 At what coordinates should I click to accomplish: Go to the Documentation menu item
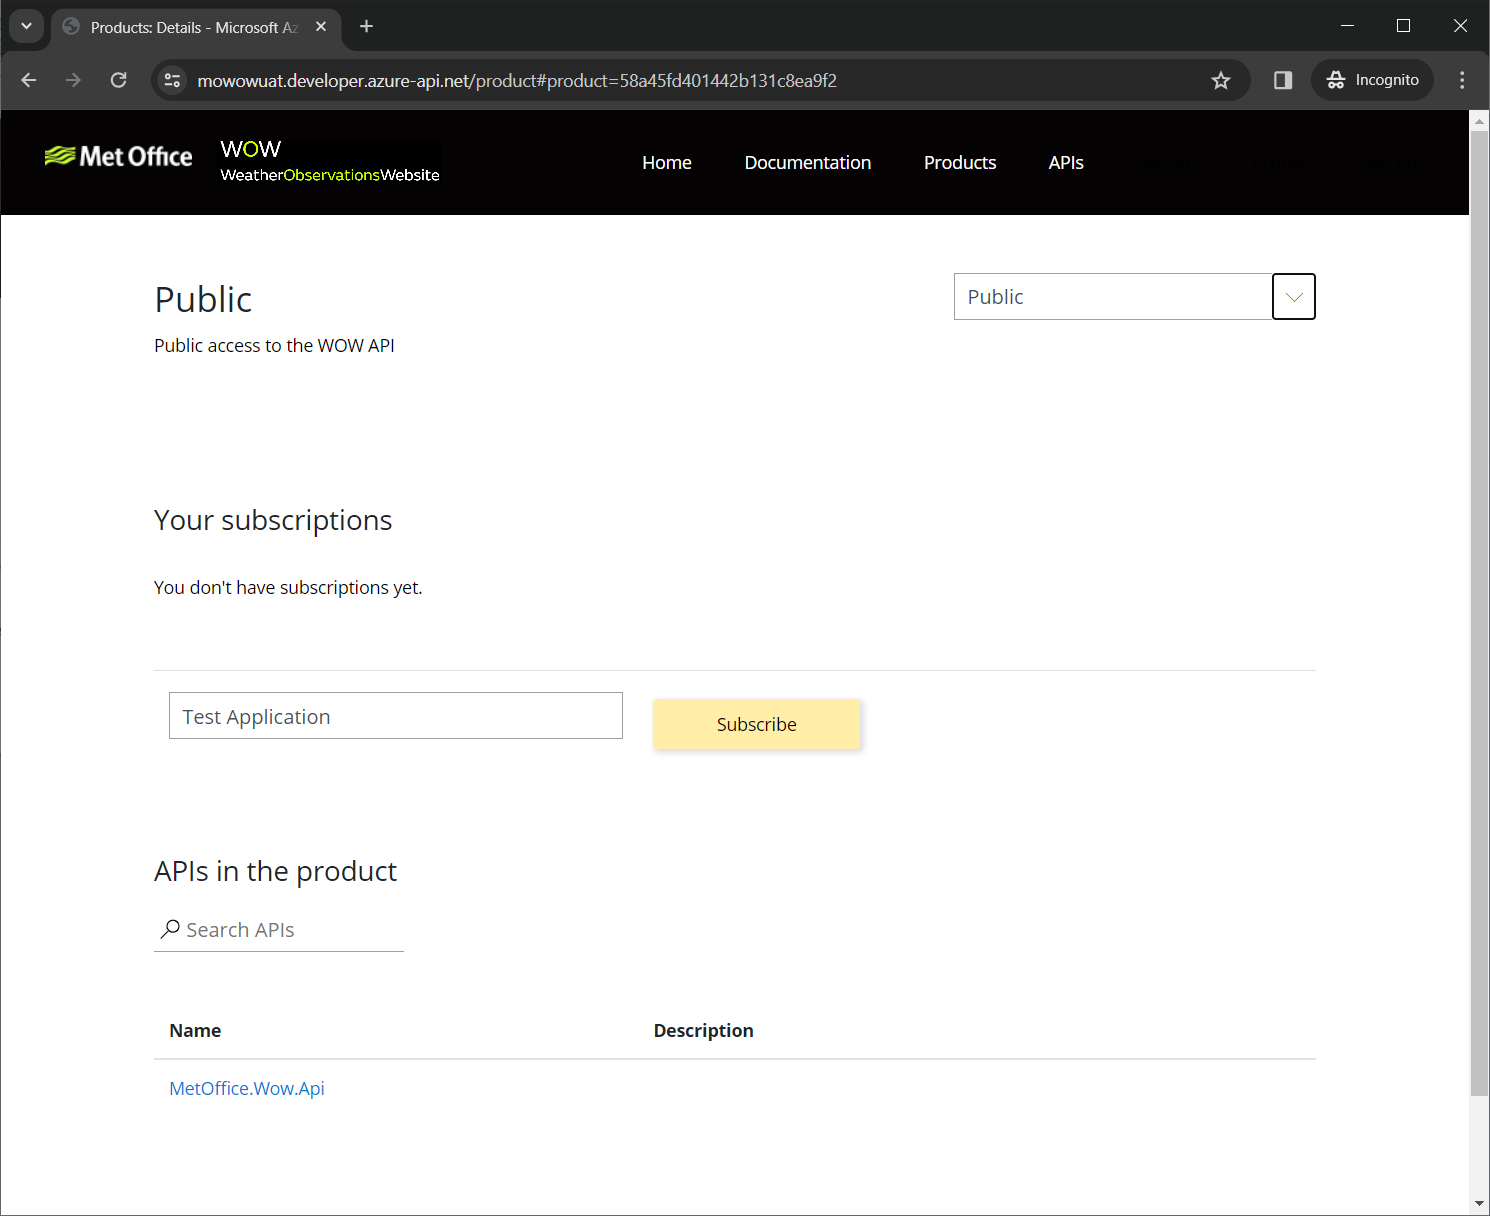click(807, 163)
